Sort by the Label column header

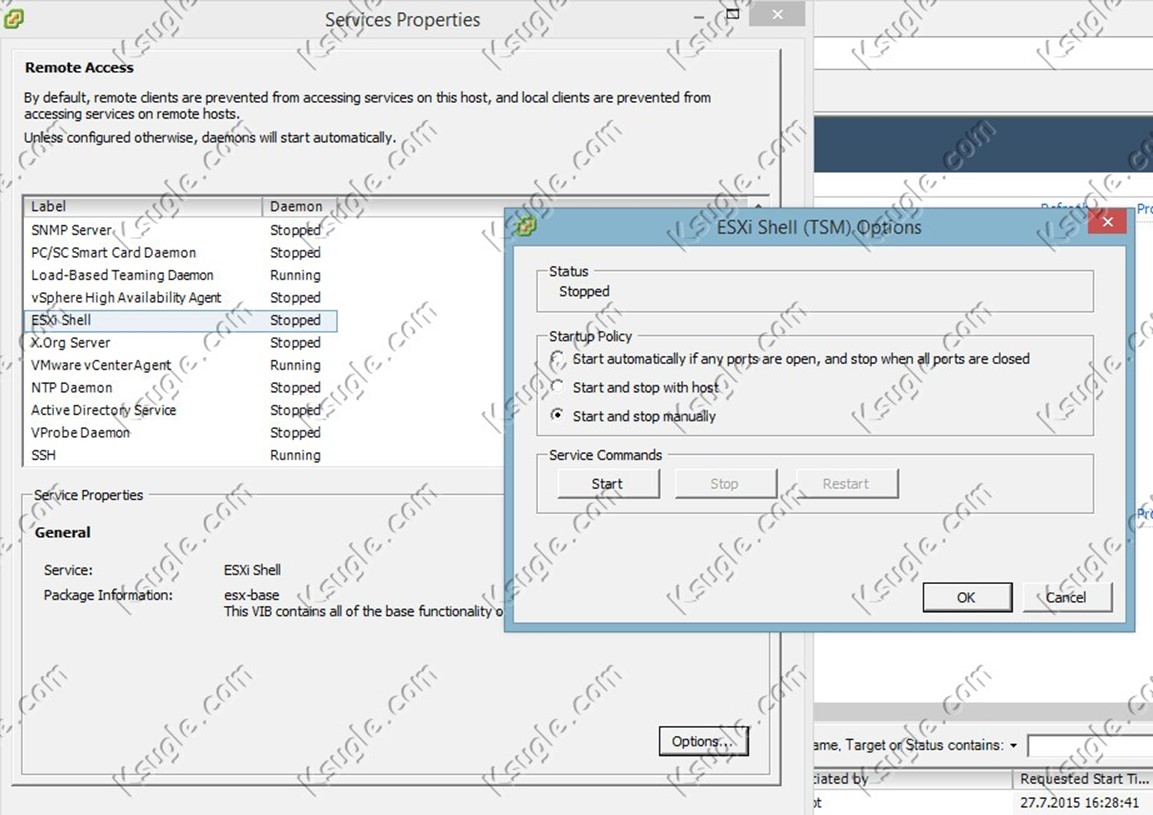point(143,207)
